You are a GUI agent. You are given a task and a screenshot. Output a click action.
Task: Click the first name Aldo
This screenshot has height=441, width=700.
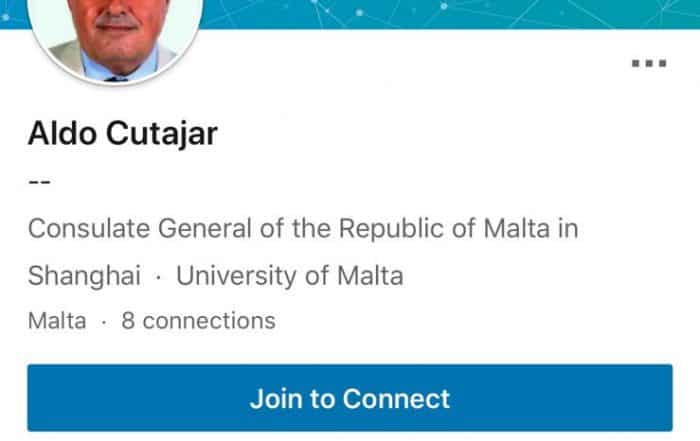click(x=63, y=133)
